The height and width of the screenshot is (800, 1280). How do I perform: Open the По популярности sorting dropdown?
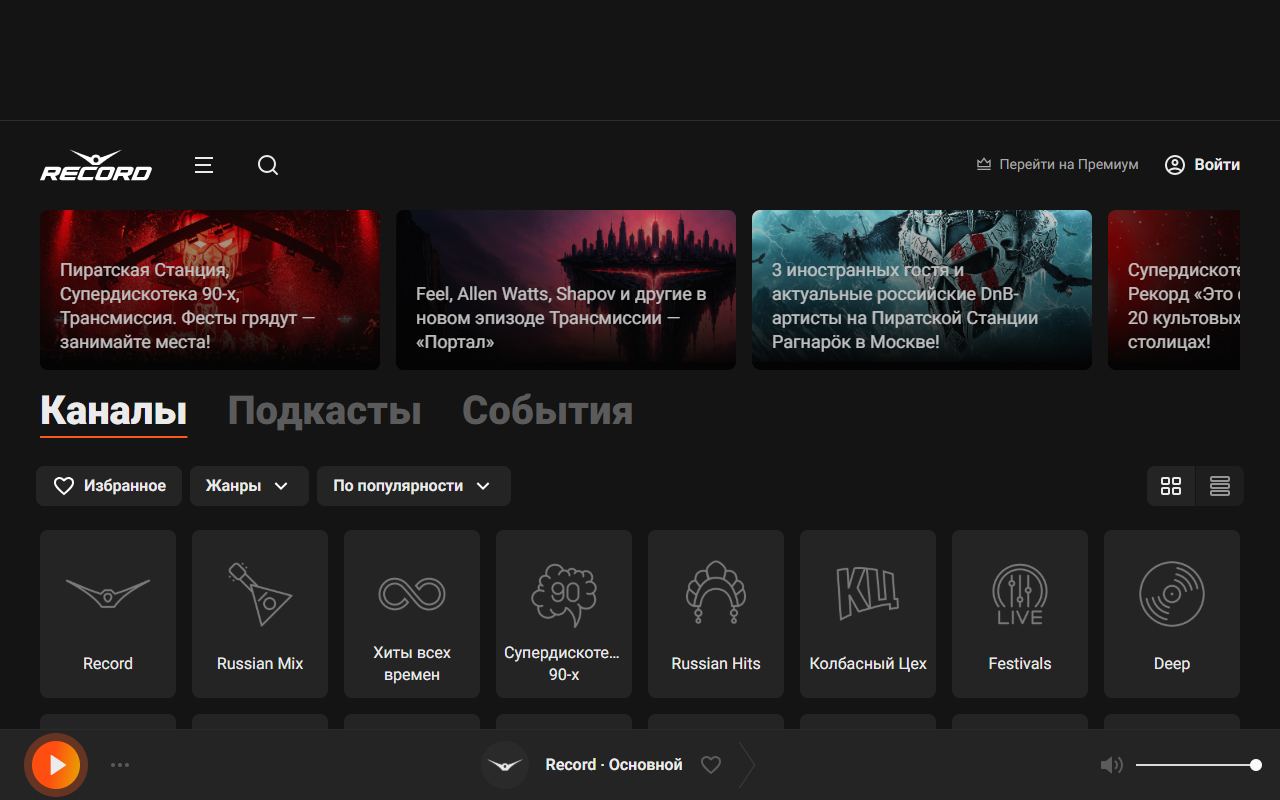point(414,486)
